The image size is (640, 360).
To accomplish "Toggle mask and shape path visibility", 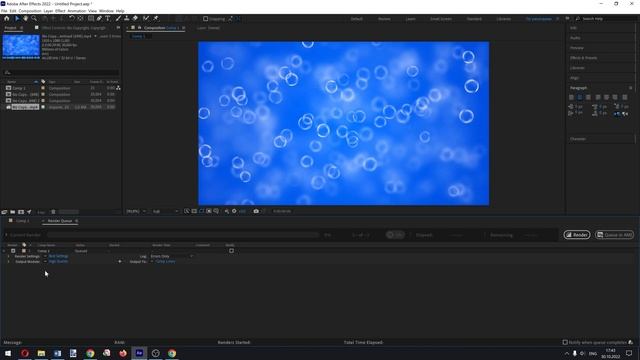I will pos(202,211).
